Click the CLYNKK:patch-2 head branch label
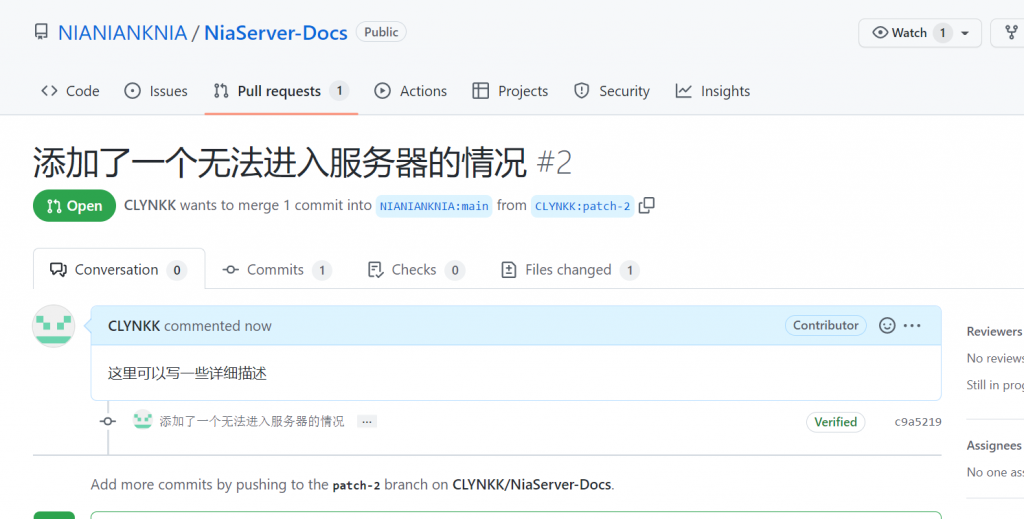This screenshot has width=1024, height=519. click(583, 206)
